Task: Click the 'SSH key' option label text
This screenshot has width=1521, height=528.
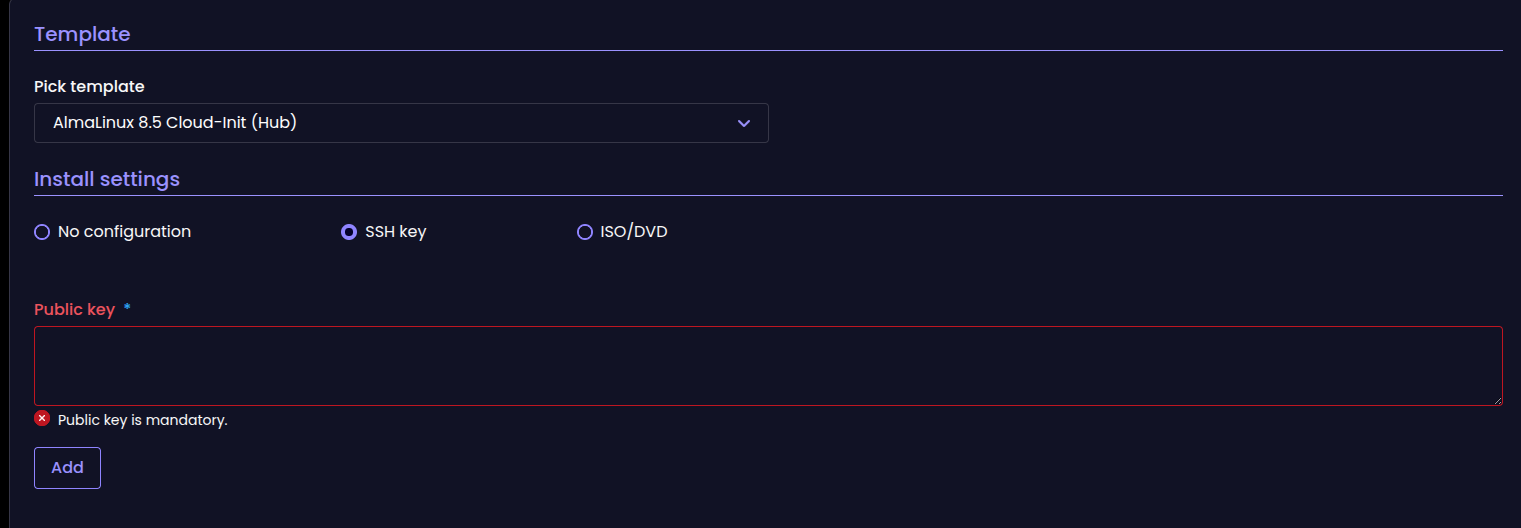Action: point(396,232)
